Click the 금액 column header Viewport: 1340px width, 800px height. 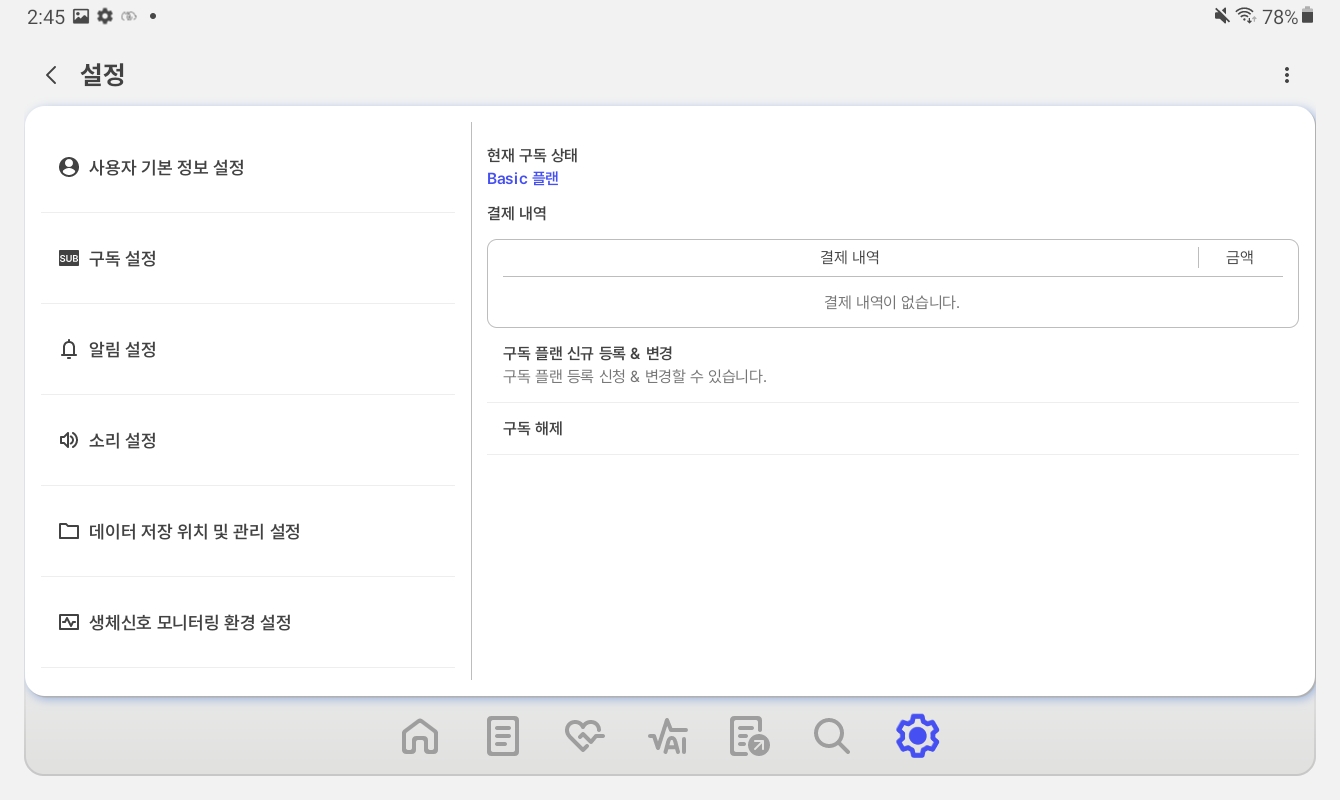[x=1240, y=257]
